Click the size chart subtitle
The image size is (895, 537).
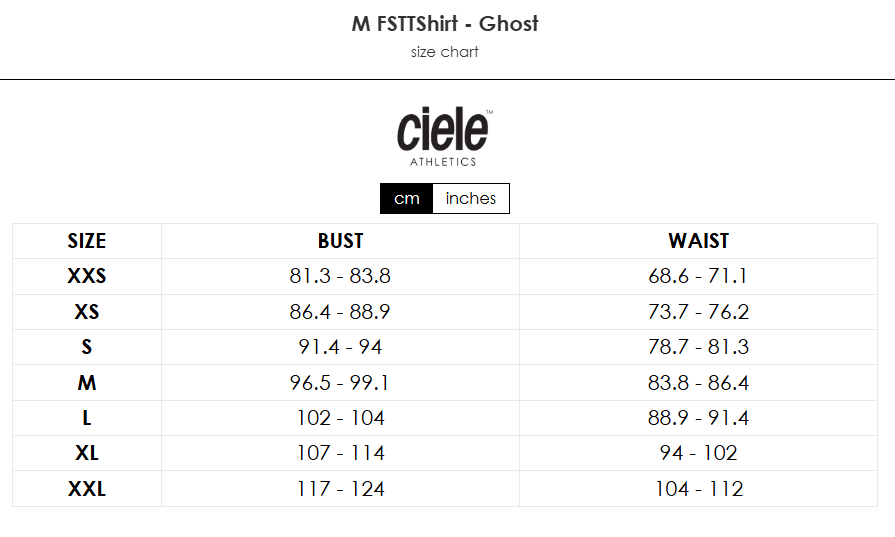pyautogui.click(x=445, y=52)
